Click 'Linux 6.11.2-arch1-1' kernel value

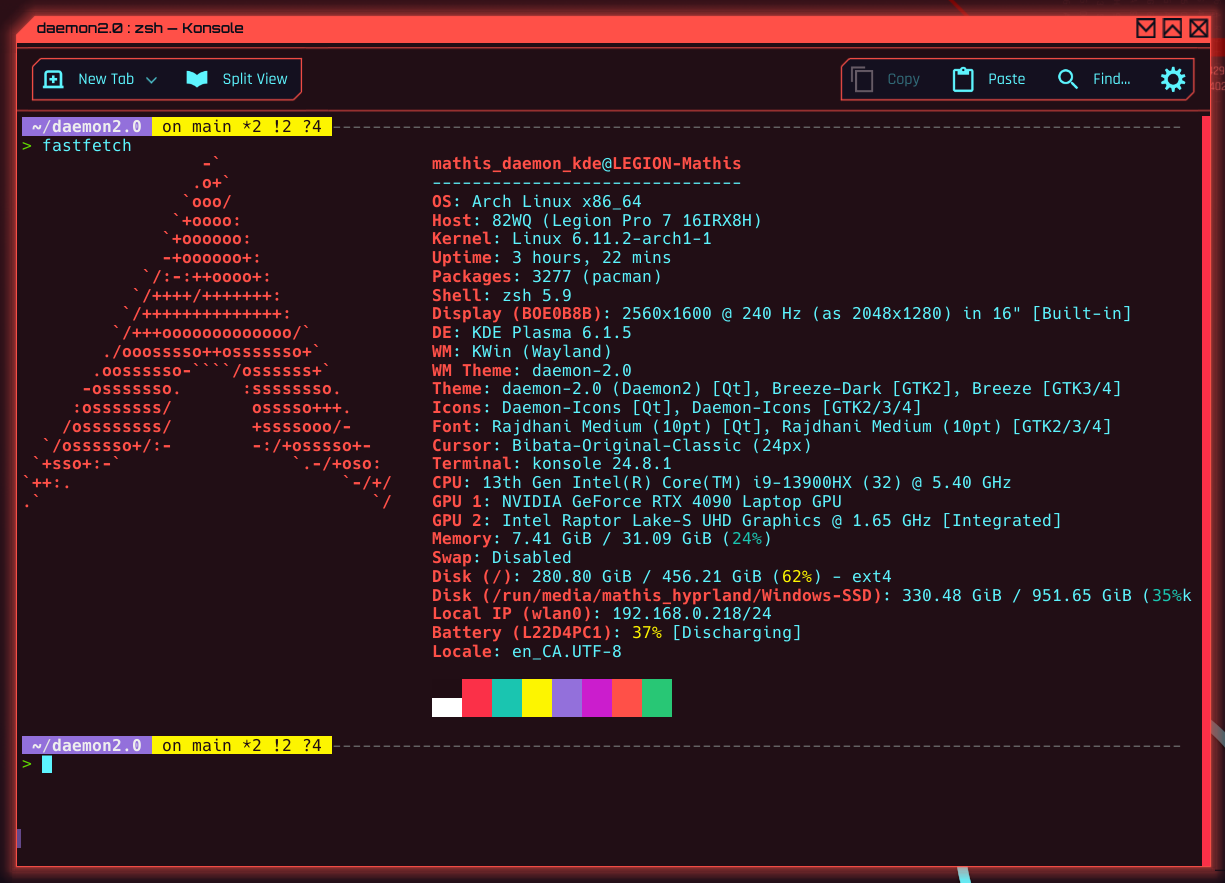612,239
